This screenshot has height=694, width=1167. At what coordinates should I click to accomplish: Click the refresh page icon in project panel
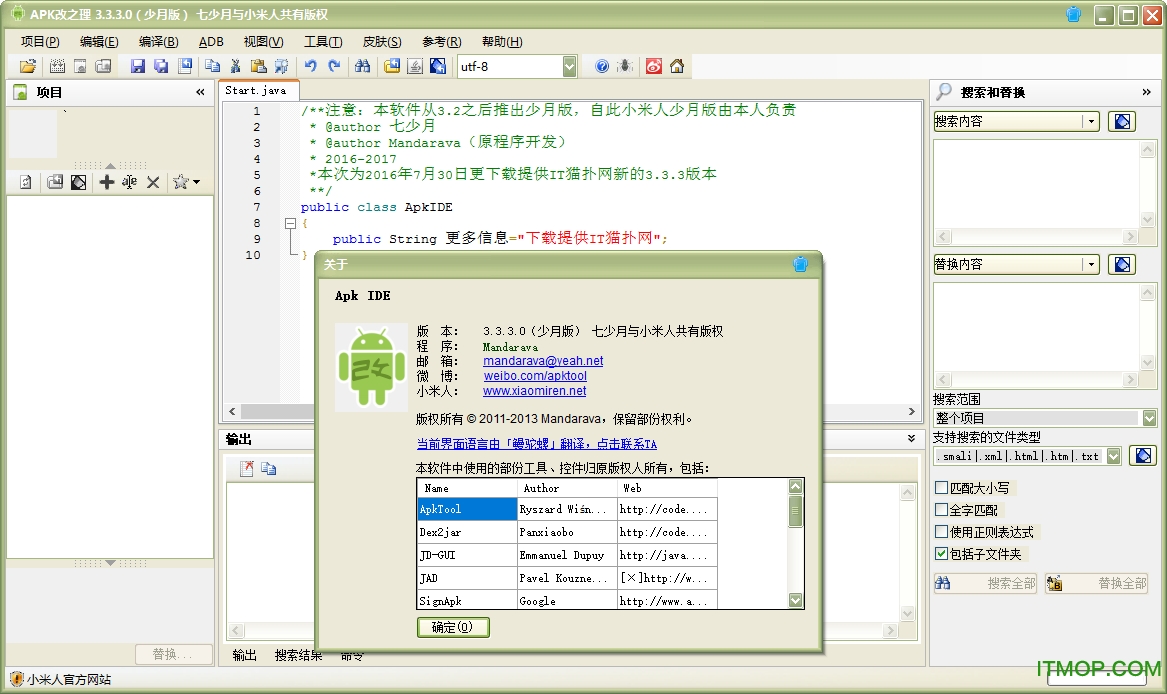point(26,182)
